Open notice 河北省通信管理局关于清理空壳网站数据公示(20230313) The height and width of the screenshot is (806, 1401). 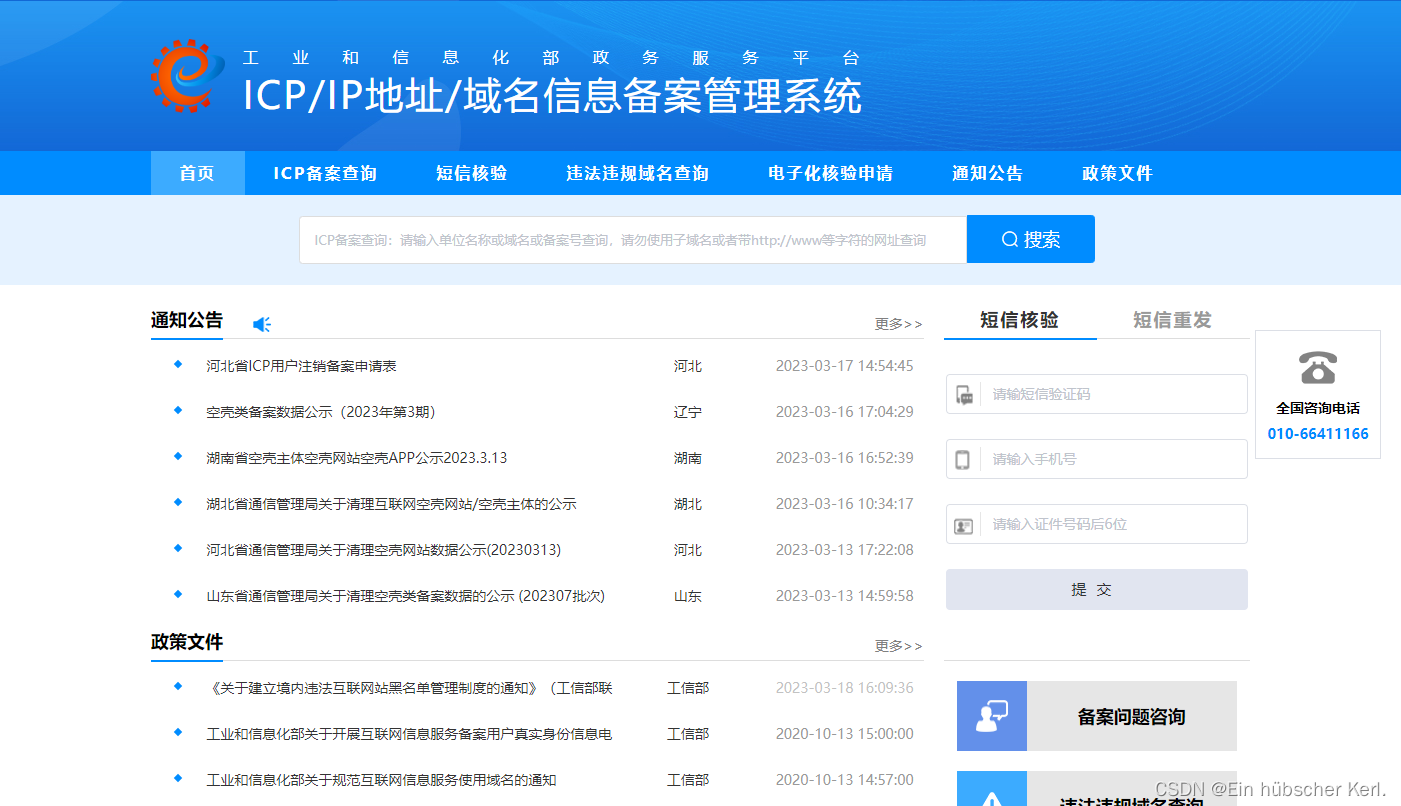pos(383,550)
